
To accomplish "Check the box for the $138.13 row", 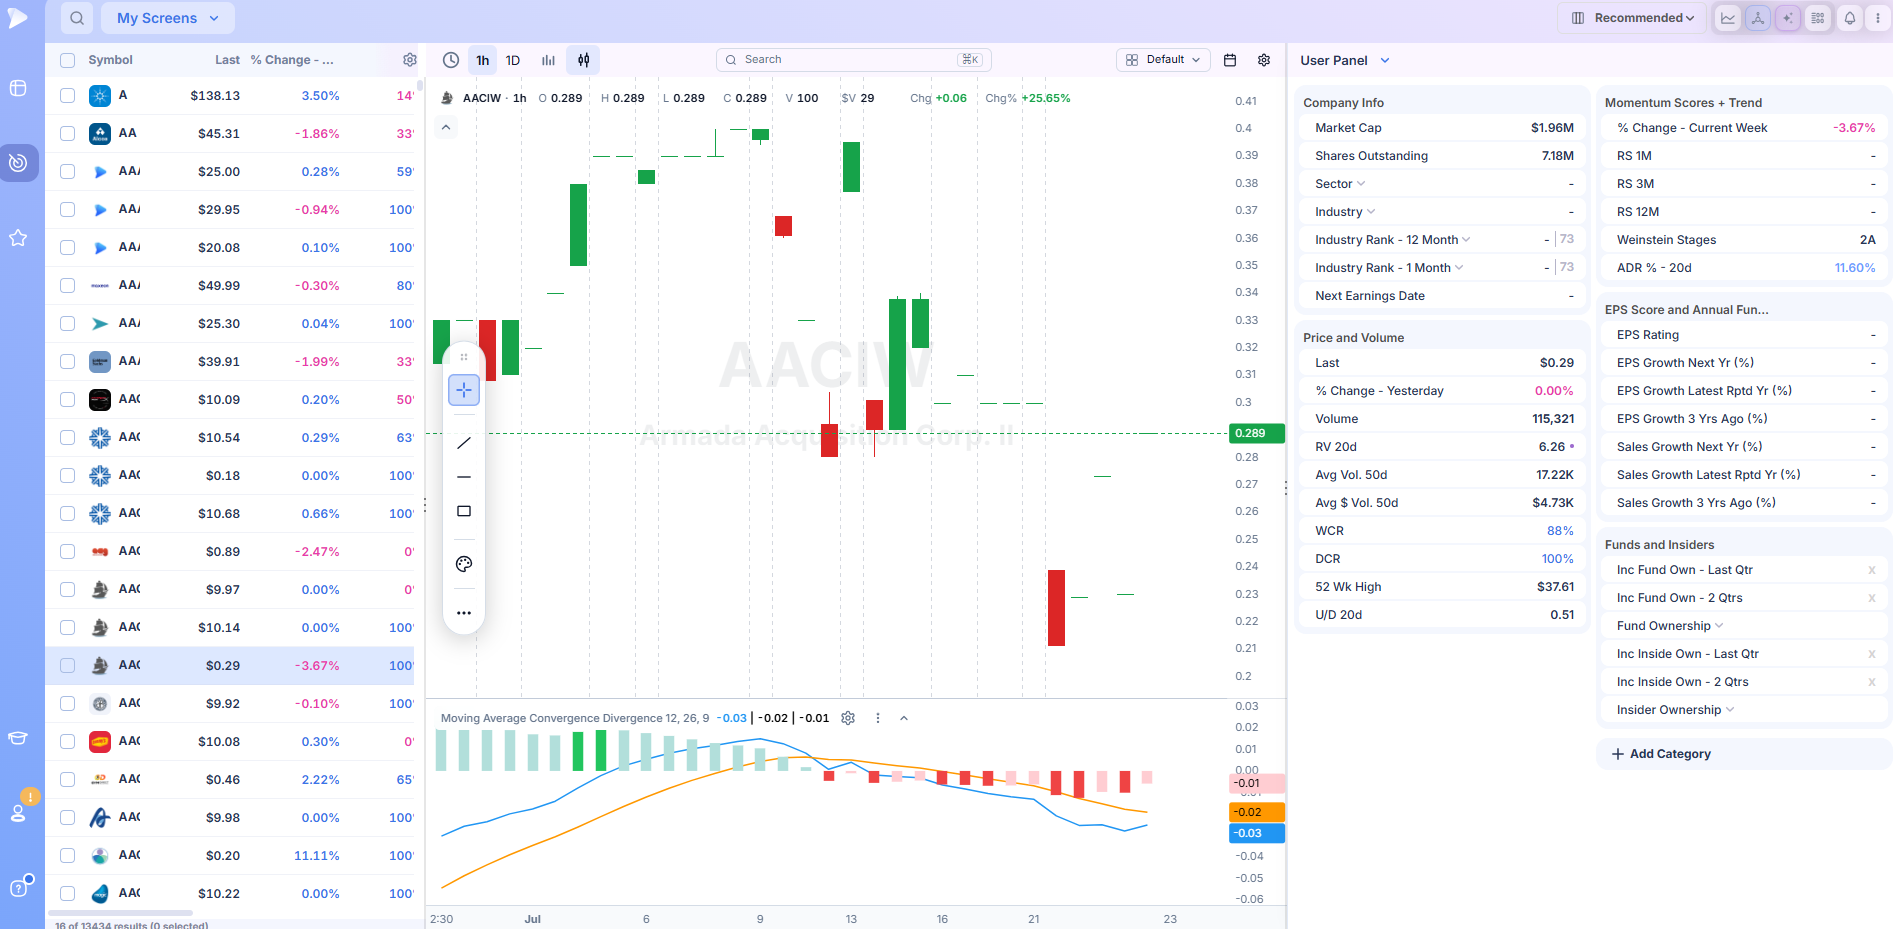I will click(67, 96).
